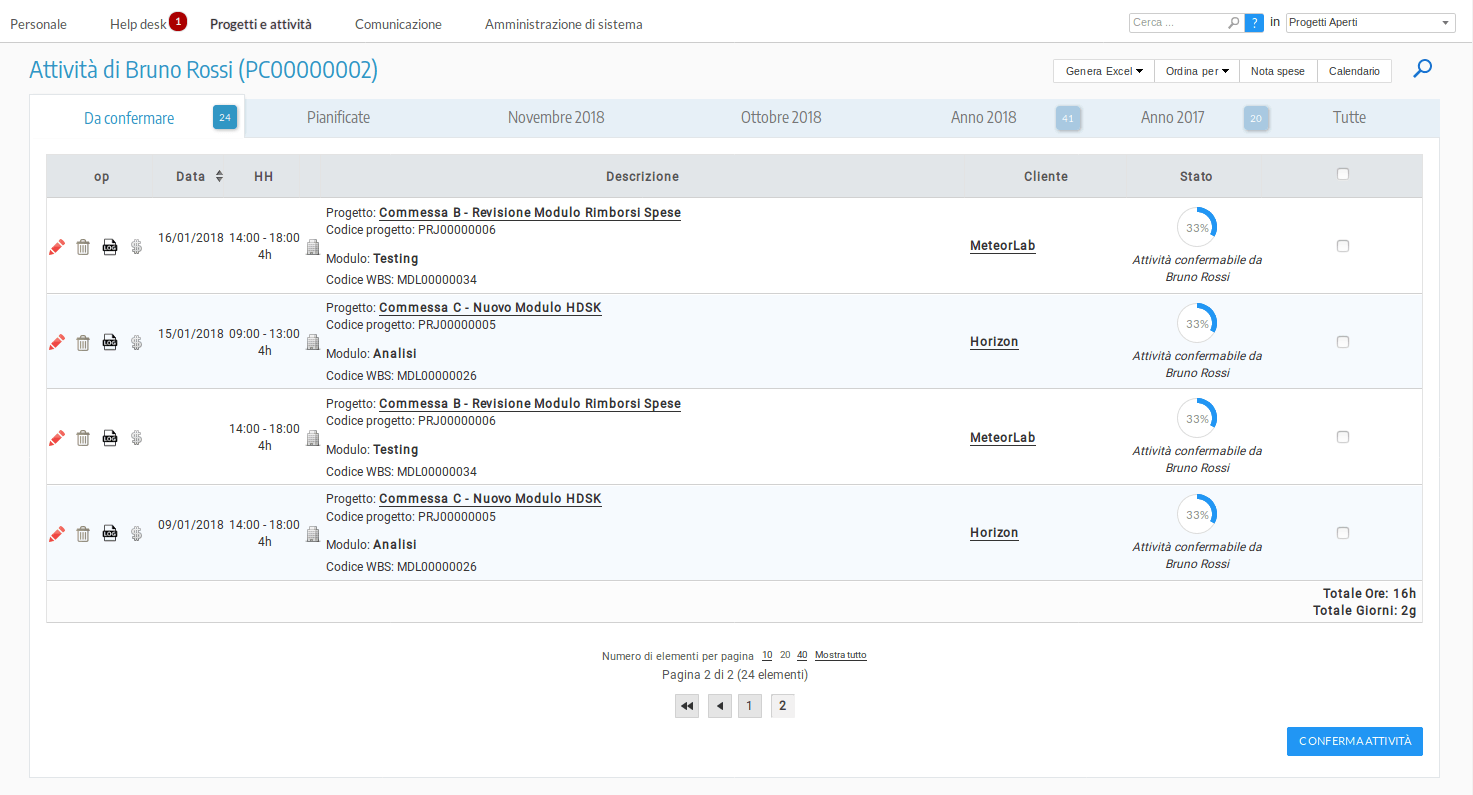Click the building icon in the 15/01/2018 row
1473x795 pixels.
312,343
